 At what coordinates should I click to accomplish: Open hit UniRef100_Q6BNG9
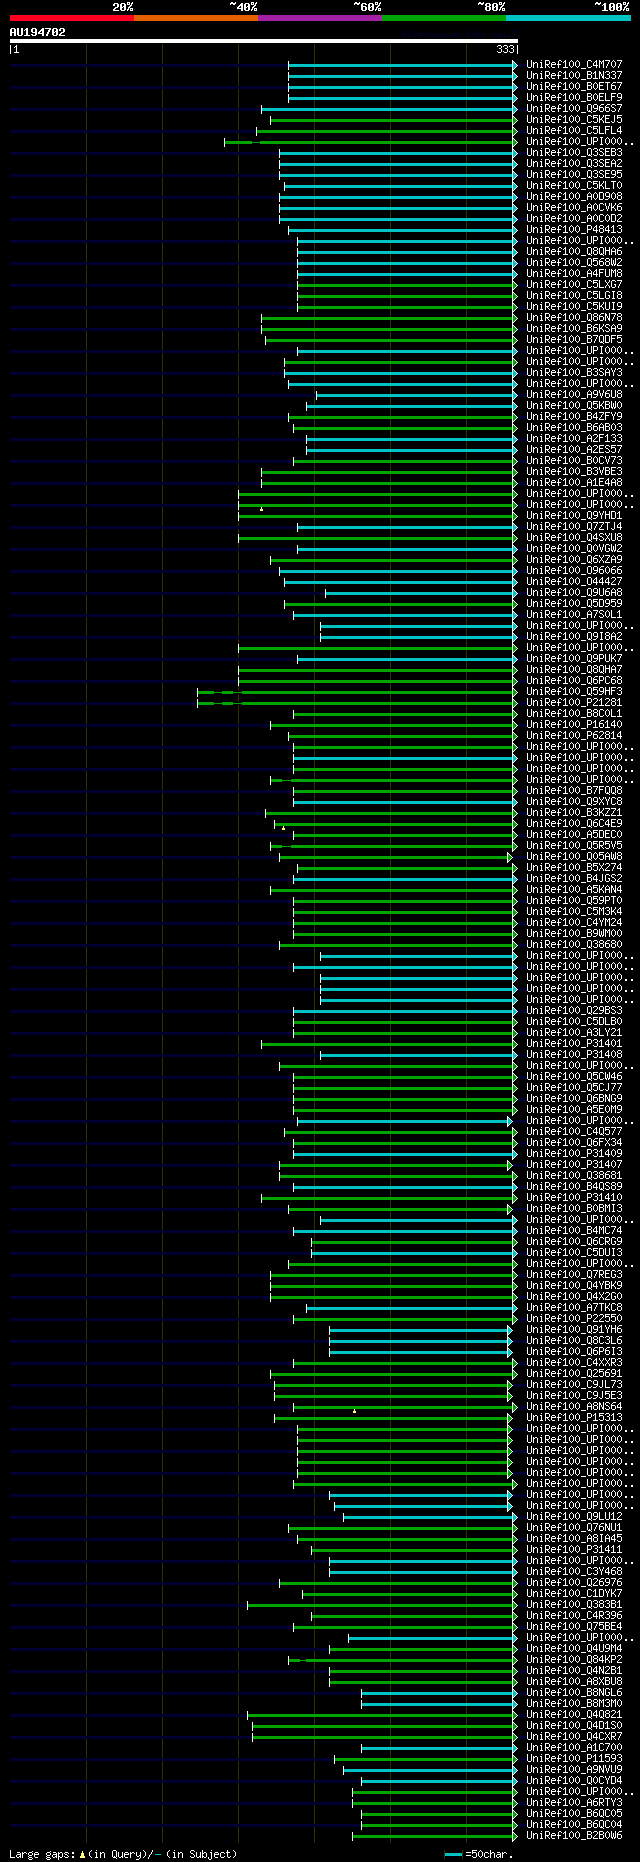click(x=574, y=1099)
